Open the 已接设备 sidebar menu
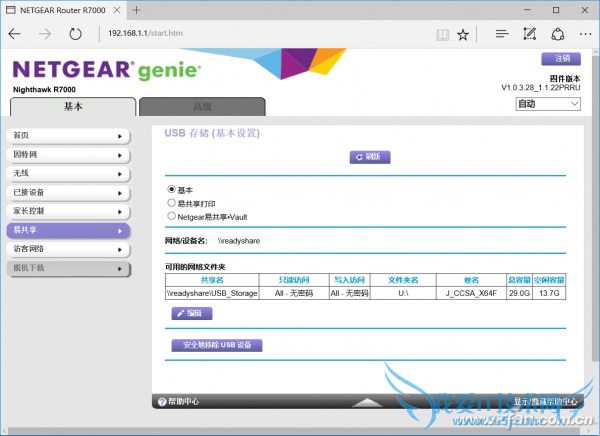 click(69, 193)
